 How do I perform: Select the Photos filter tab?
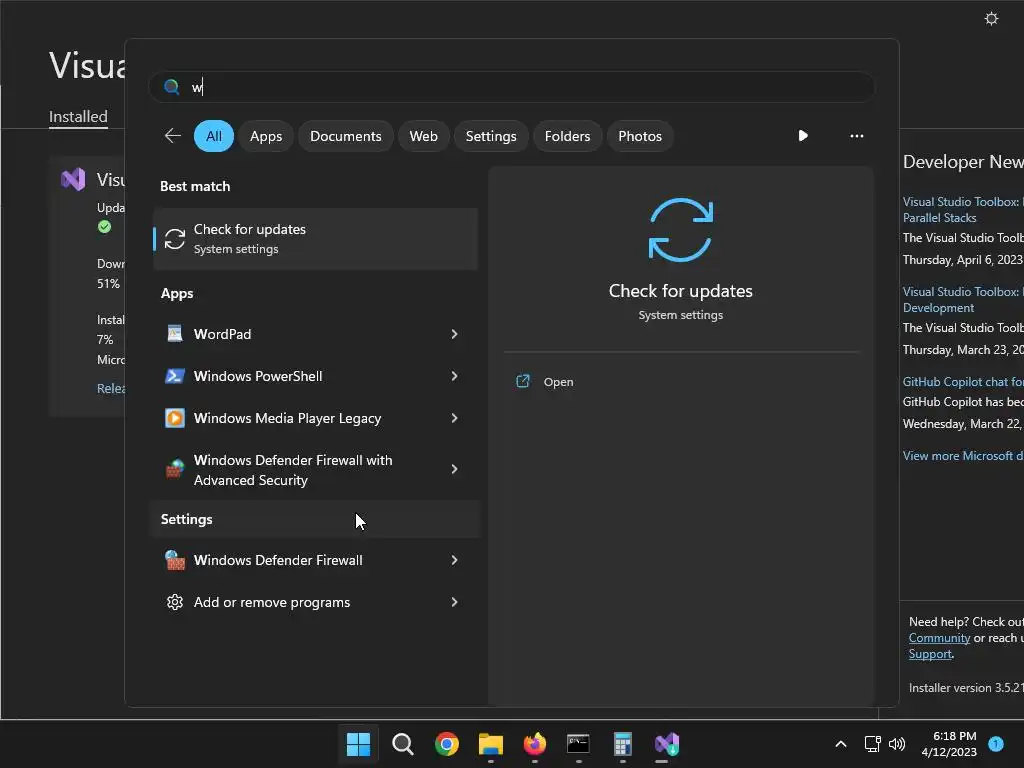[640, 136]
